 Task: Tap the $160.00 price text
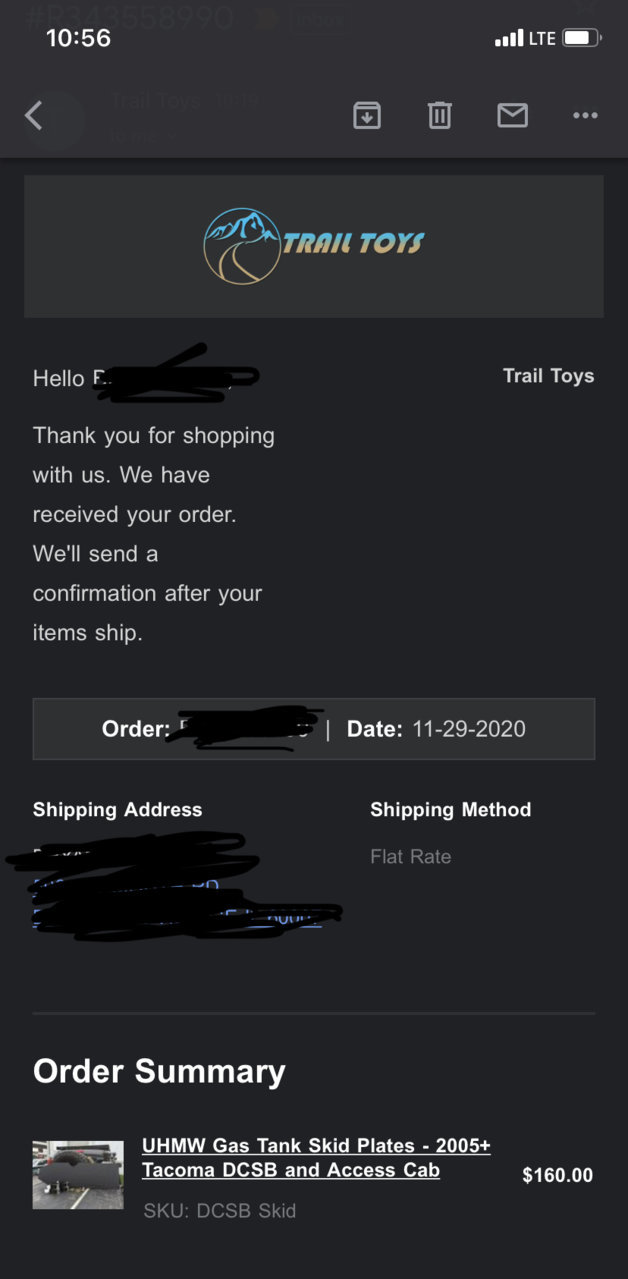558,1175
